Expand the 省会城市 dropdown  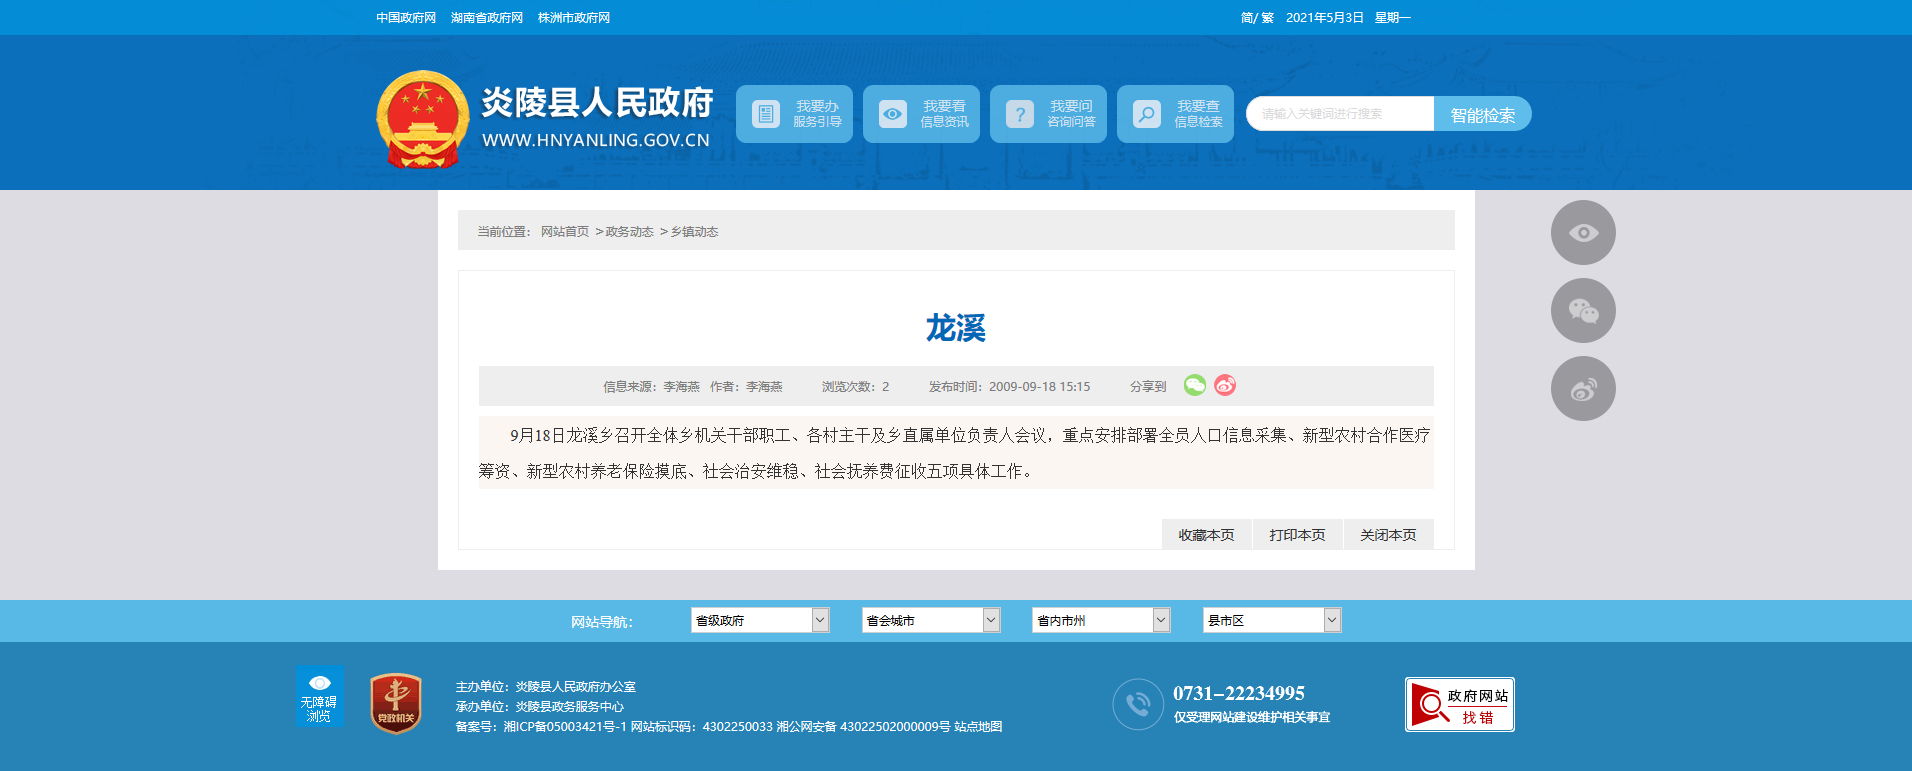pos(930,621)
